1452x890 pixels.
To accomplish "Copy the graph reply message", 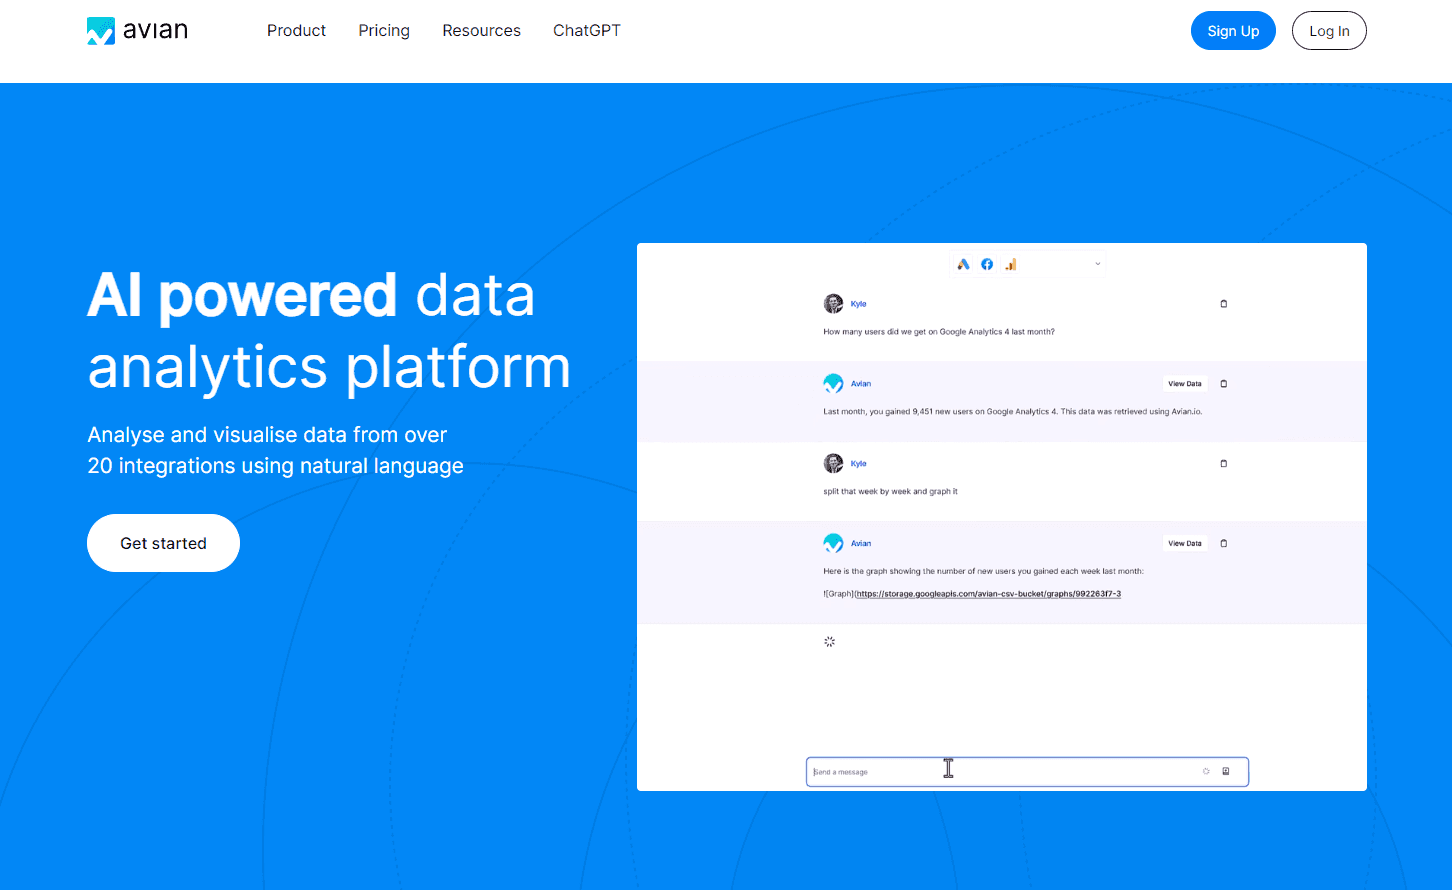I will pos(1224,544).
